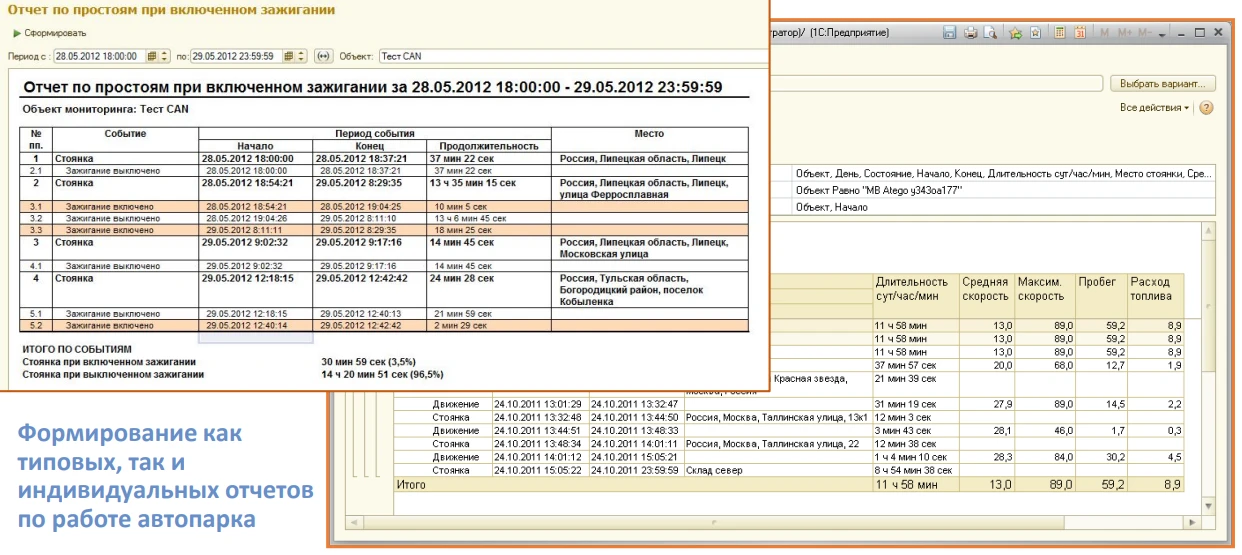Click the cell Россия, Липецкая область, Липецк, Московская улица
The width and height of the screenshot is (1242, 555).
(x=650, y=248)
